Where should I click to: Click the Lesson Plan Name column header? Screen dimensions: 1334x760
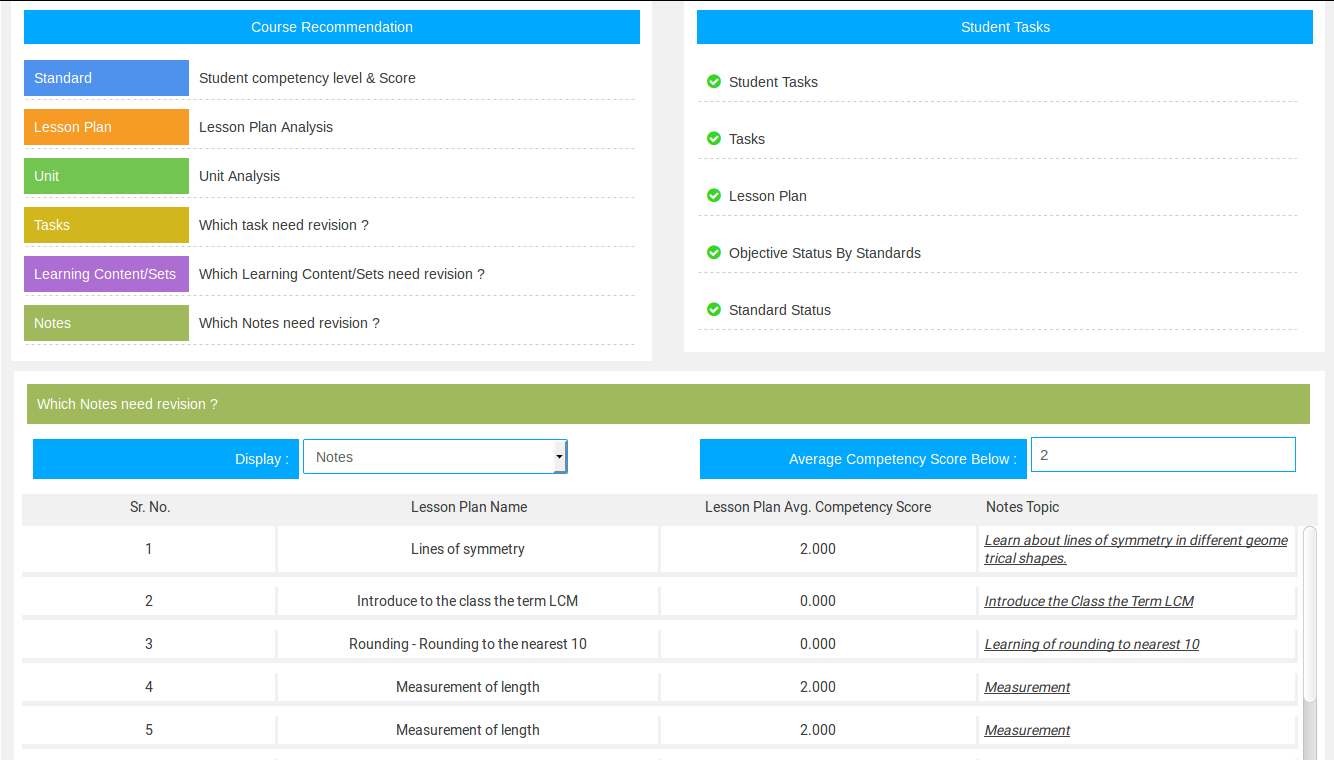[469, 507]
